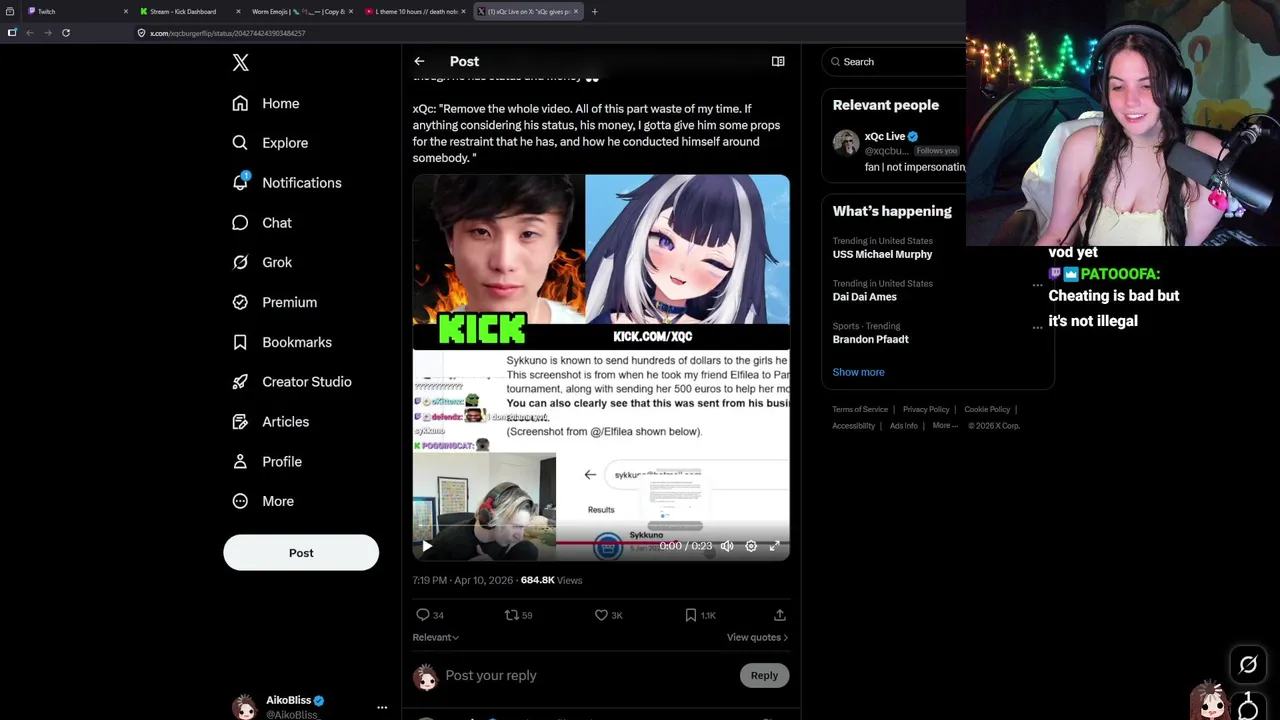Image resolution: width=1280 pixels, height=720 pixels.
Task: Go back with the Post header arrow
Action: [x=419, y=61]
